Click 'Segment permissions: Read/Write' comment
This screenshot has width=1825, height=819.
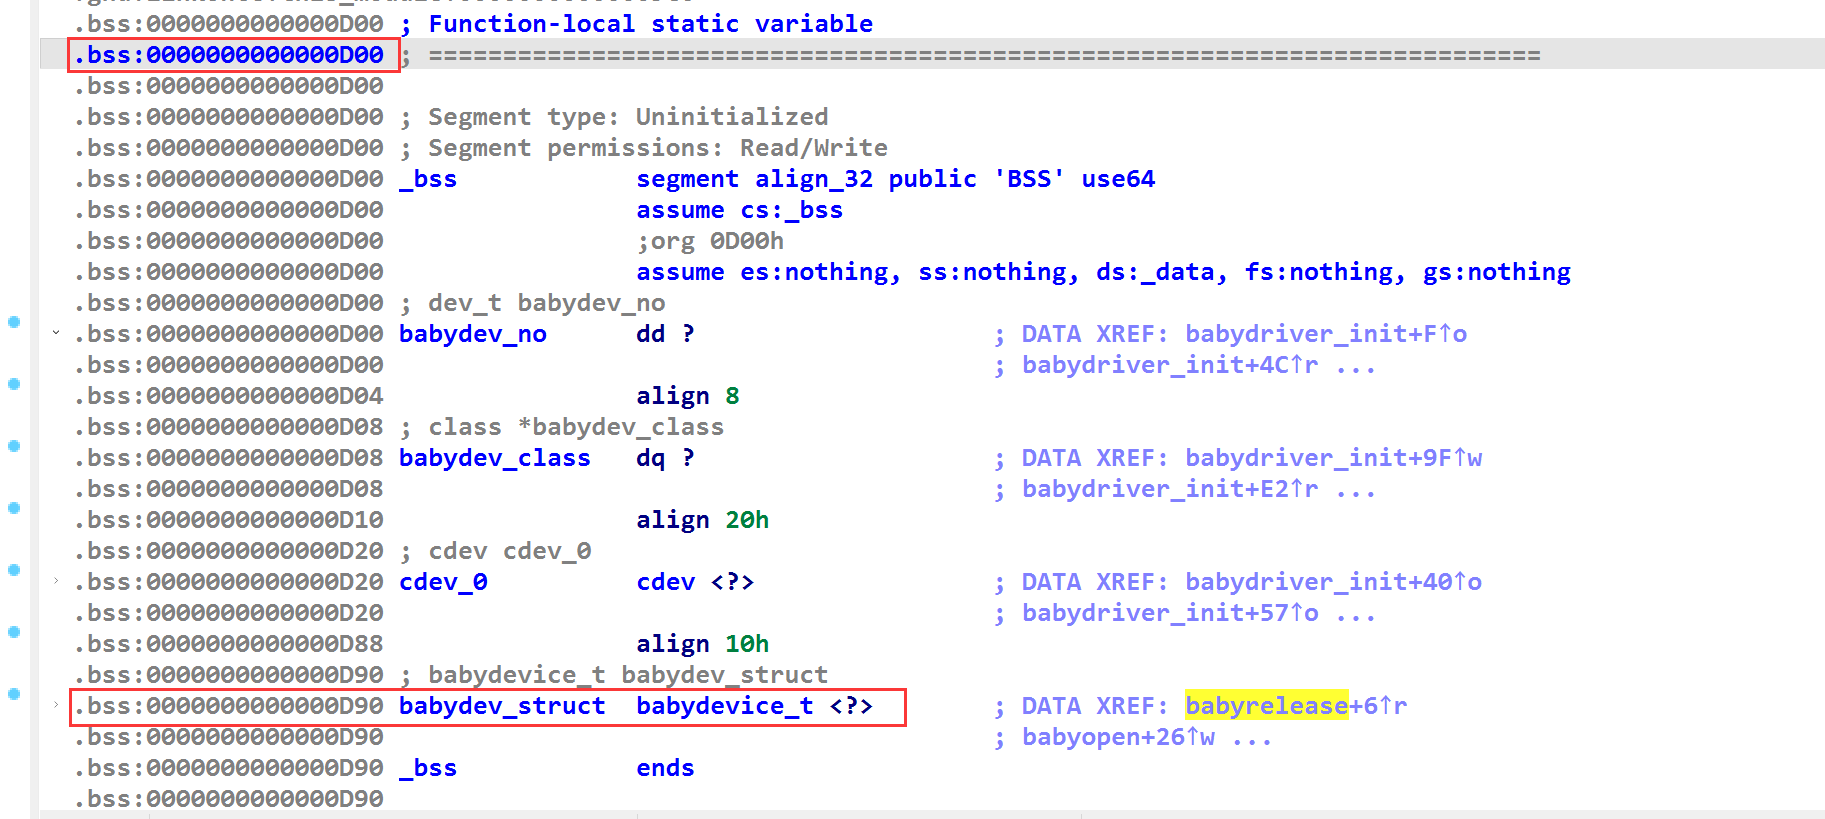tap(643, 148)
